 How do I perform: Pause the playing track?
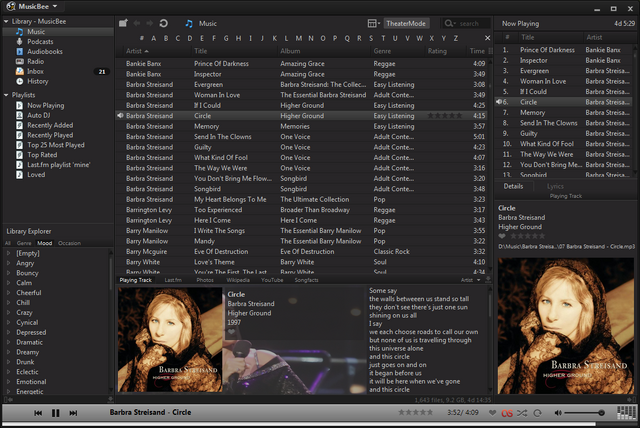pos(56,413)
